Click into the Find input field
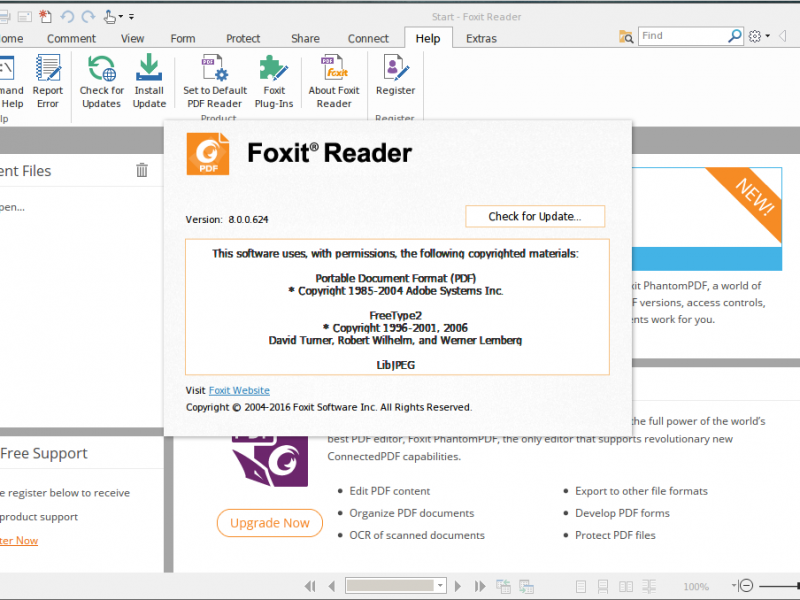Image resolution: width=800 pixels, height=600 pixels. [x=683, y=36]
